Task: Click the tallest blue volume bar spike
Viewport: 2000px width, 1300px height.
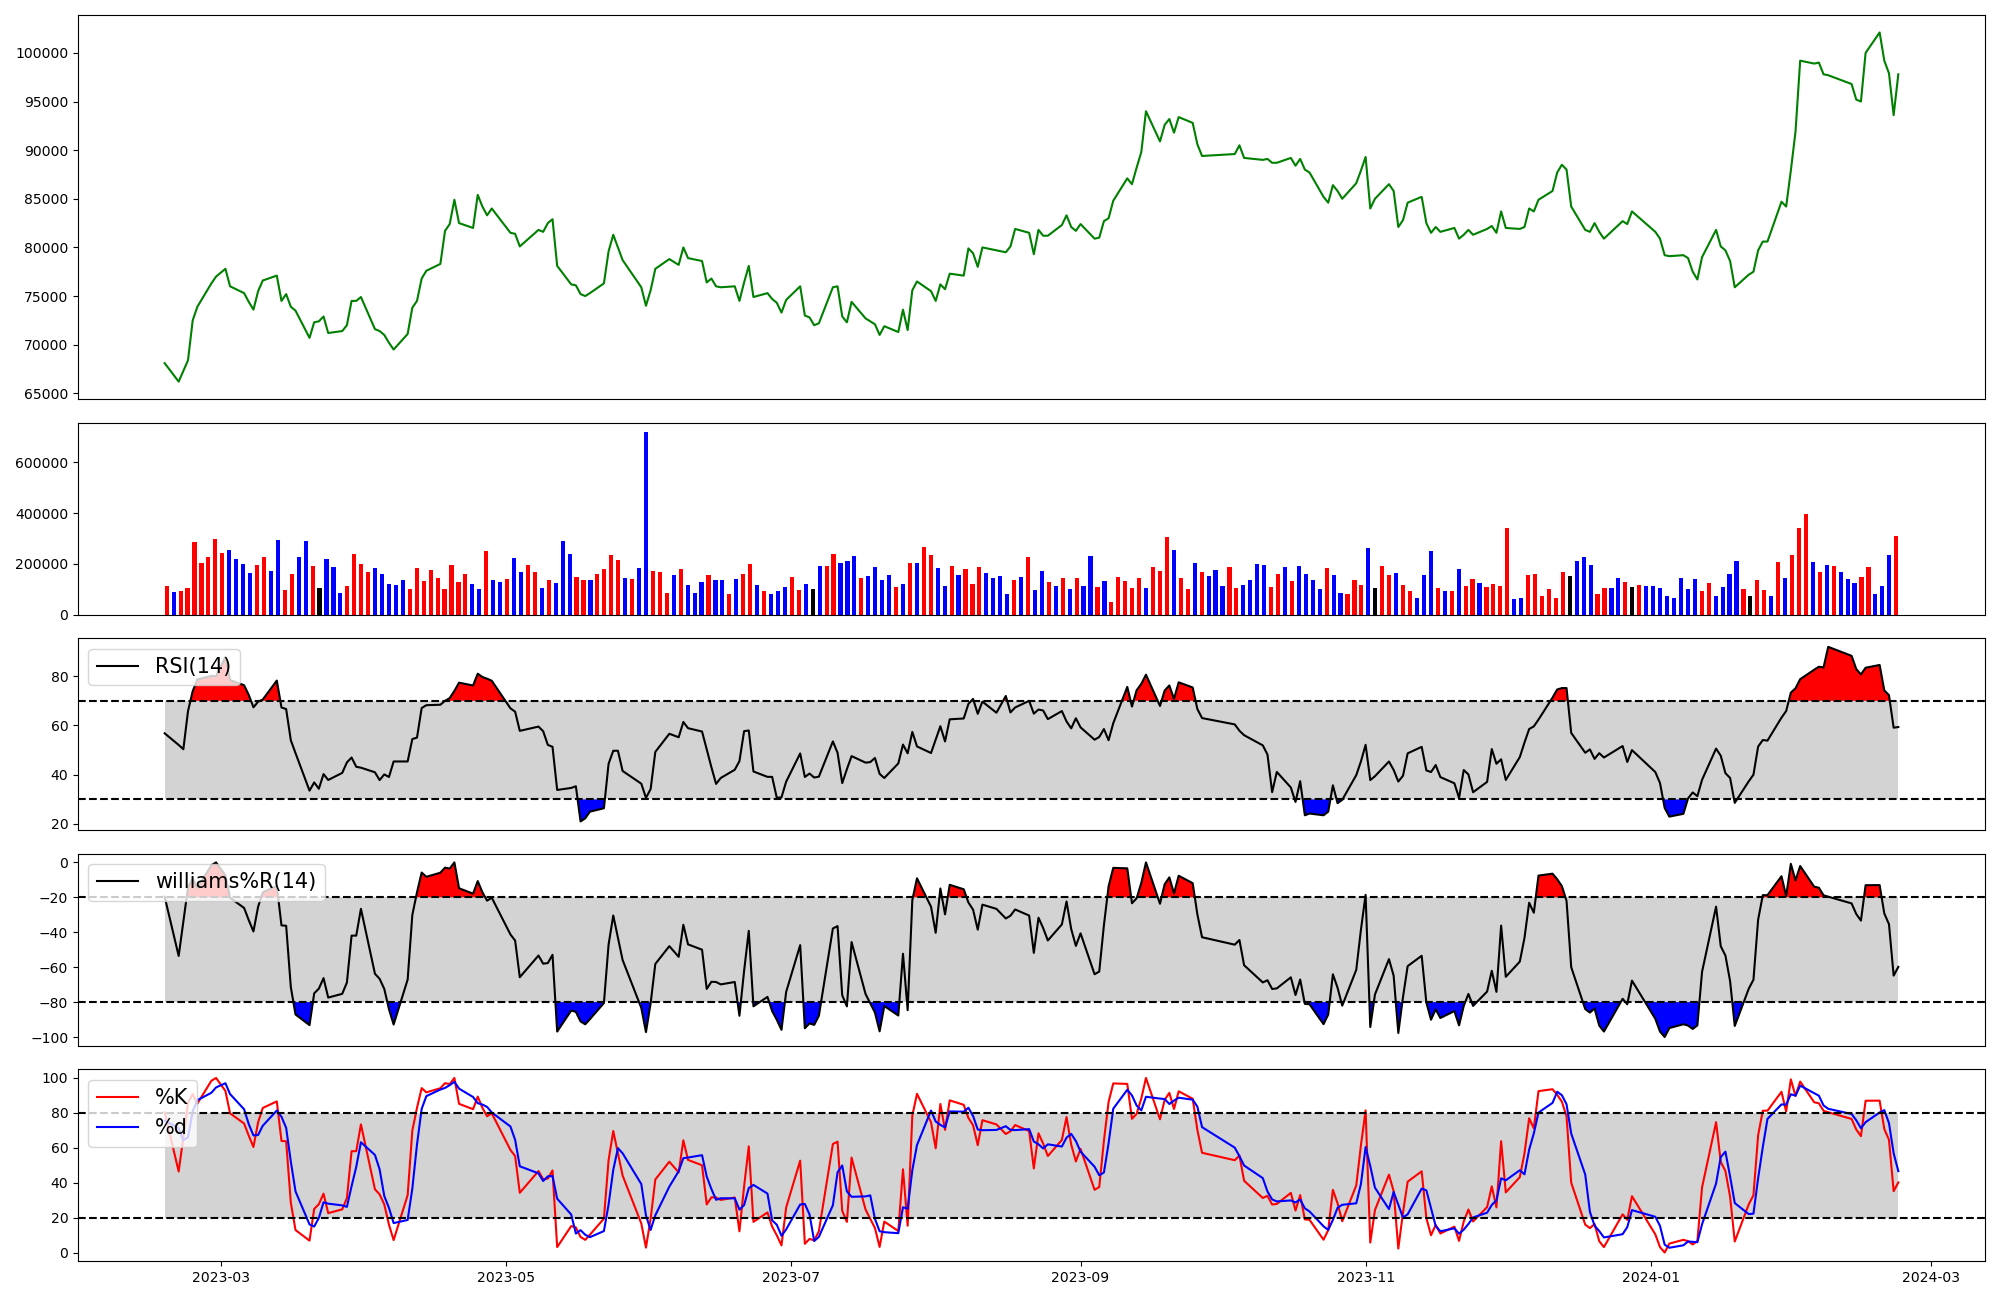Action: coord(646,520)
